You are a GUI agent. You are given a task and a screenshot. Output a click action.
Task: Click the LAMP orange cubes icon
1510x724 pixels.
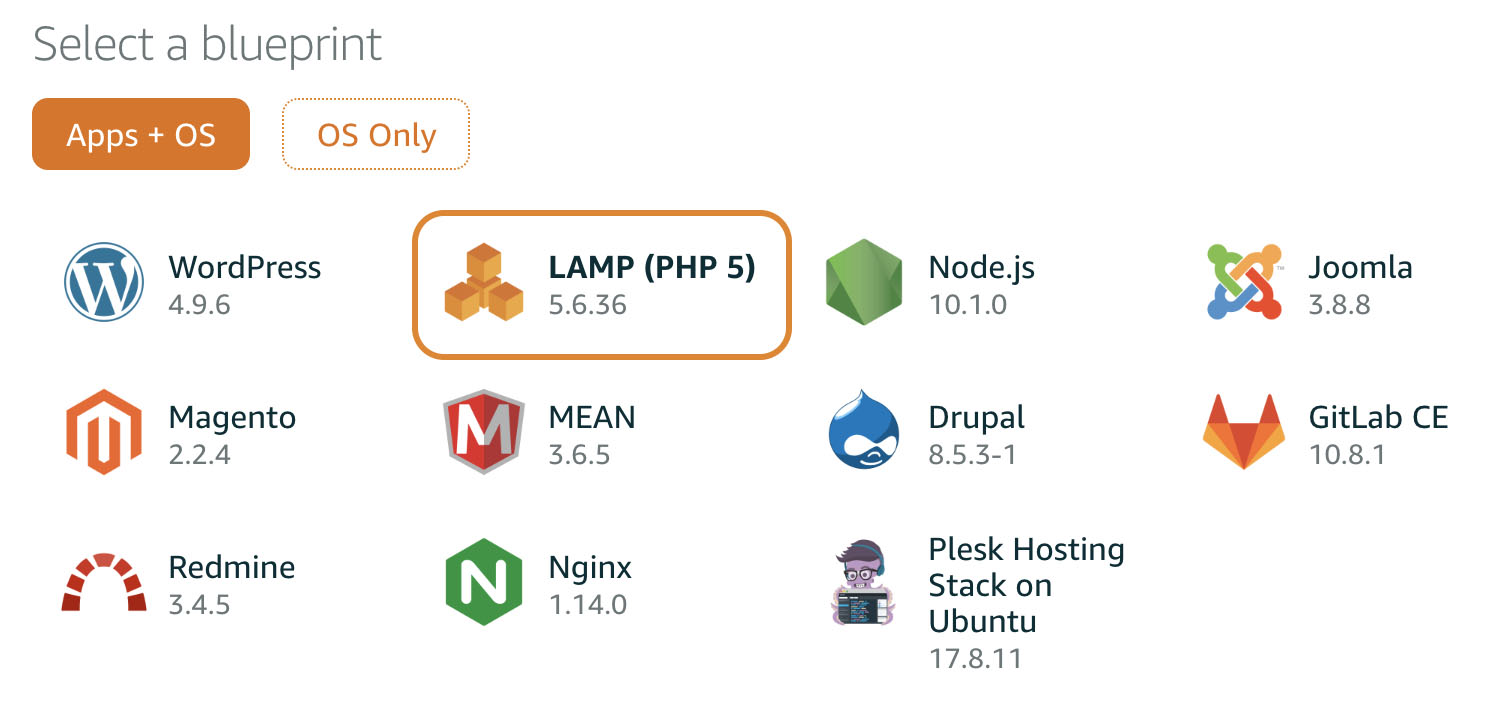pos(484,283)
